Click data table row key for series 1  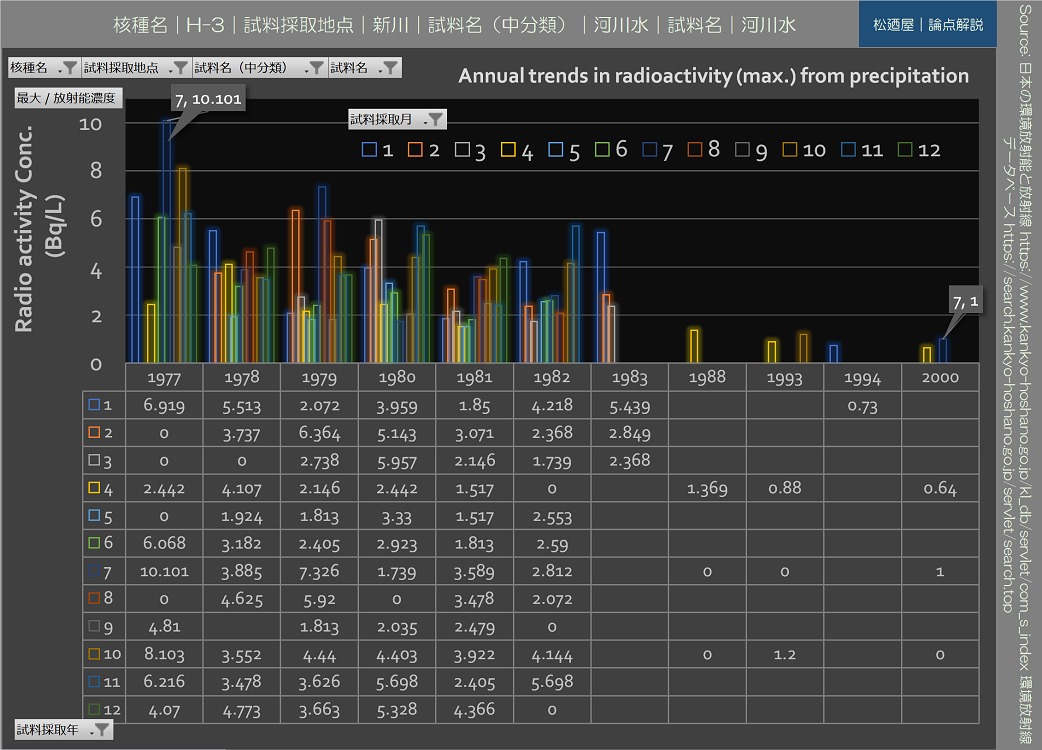pyautogui.click(x=100, y=405)
